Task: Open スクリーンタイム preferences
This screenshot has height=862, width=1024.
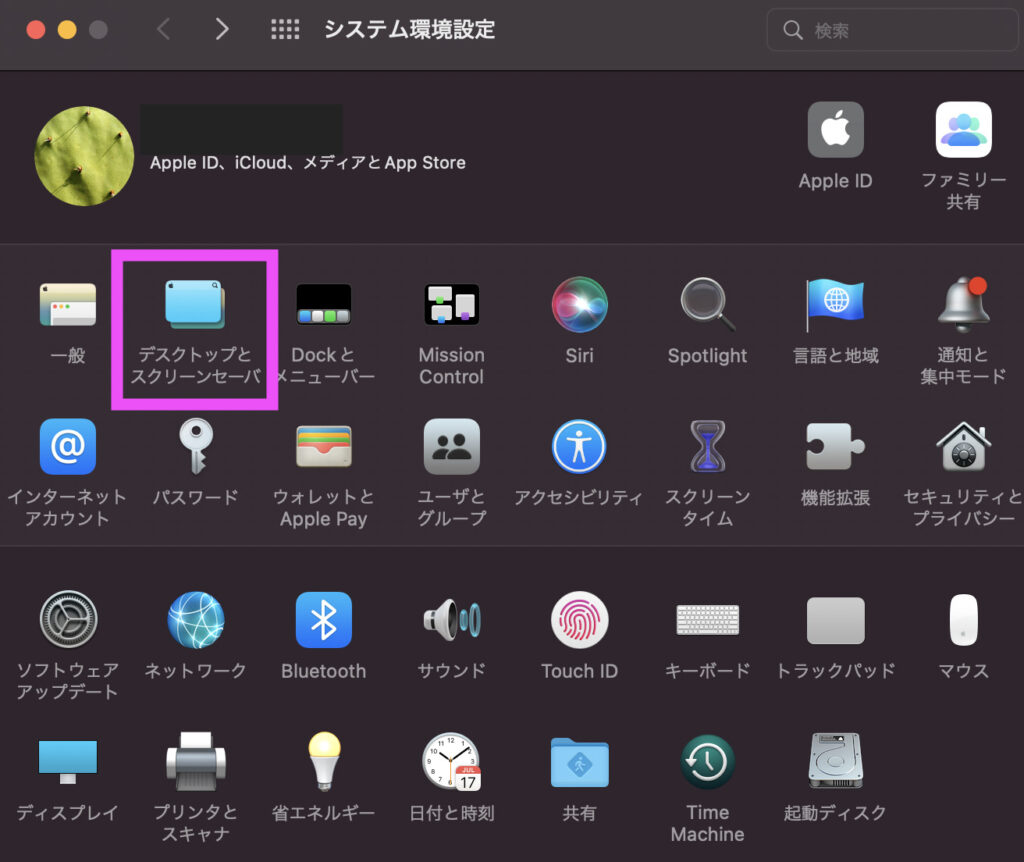Action: pos(707,447)
